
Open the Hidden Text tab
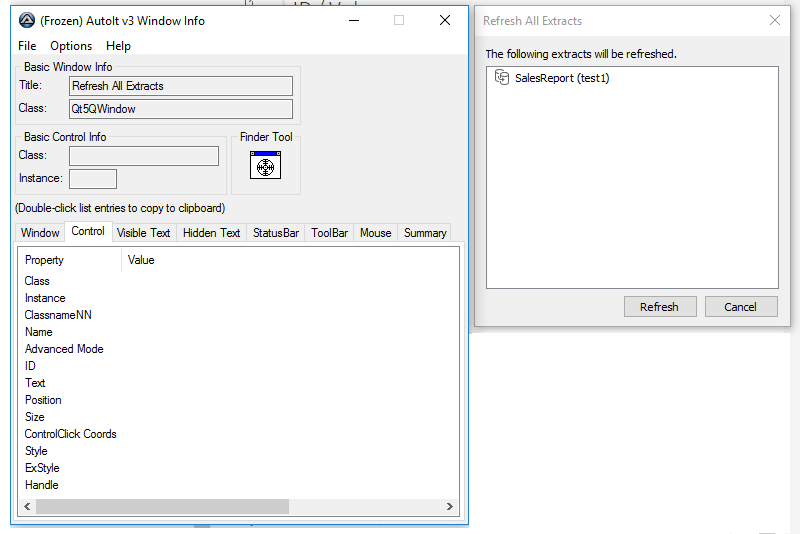[x=212, y=233]
